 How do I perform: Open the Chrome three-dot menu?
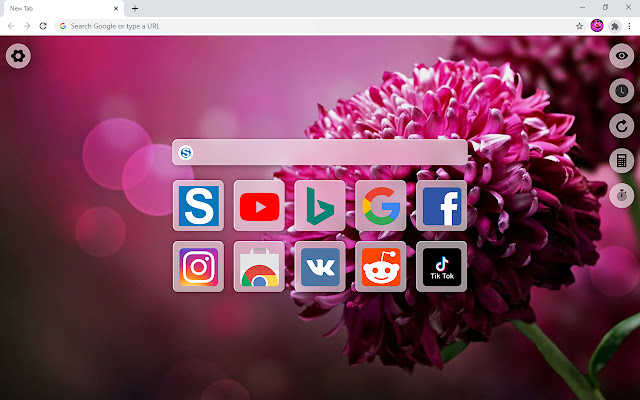(x=629, y=26)
